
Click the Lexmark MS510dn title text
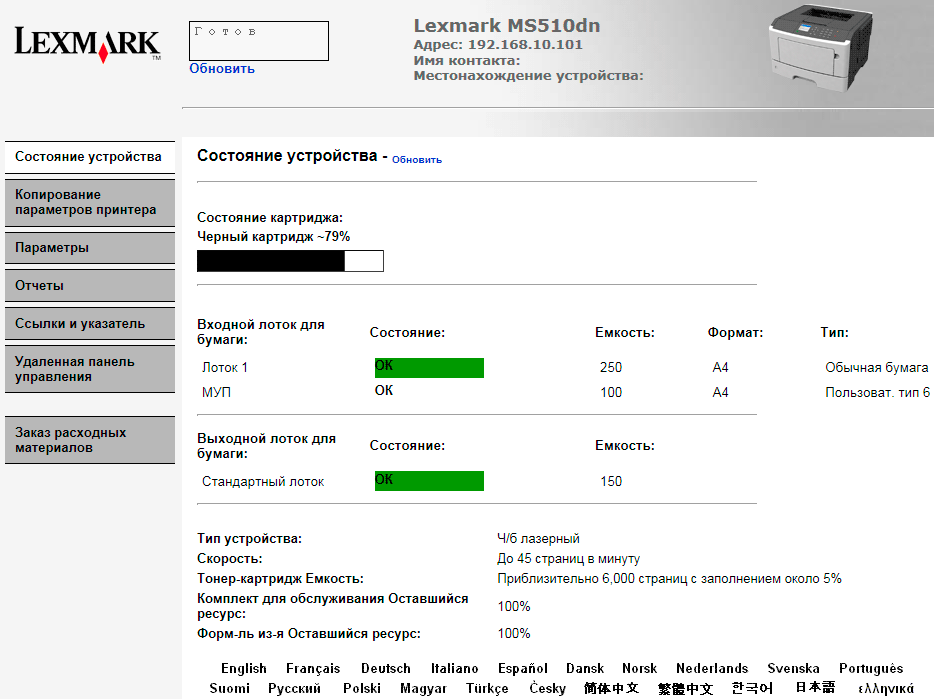click(507, 26)
